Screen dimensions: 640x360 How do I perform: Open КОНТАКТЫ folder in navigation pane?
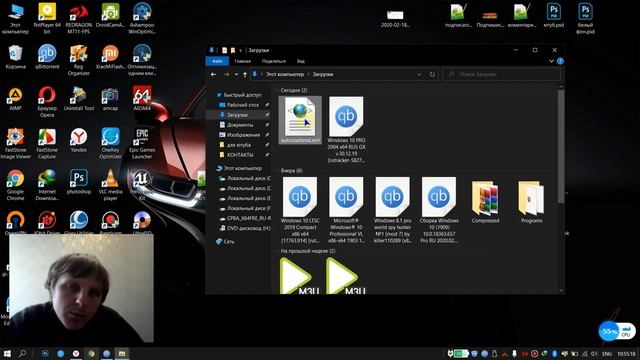point(236,155)
